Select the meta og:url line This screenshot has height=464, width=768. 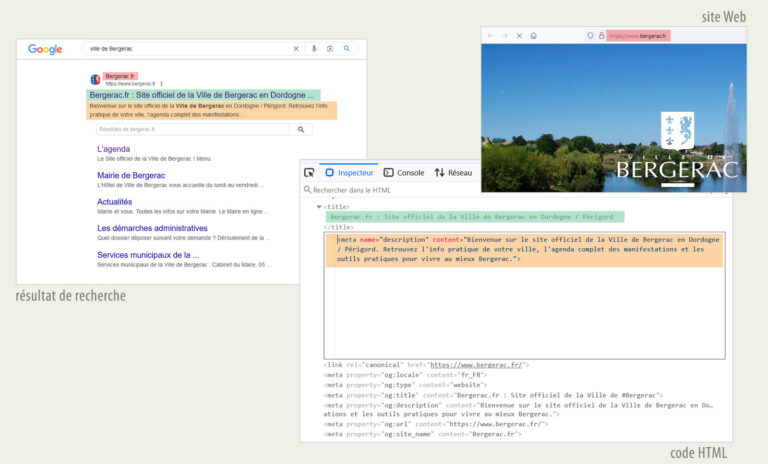click(x=436, y=424)
